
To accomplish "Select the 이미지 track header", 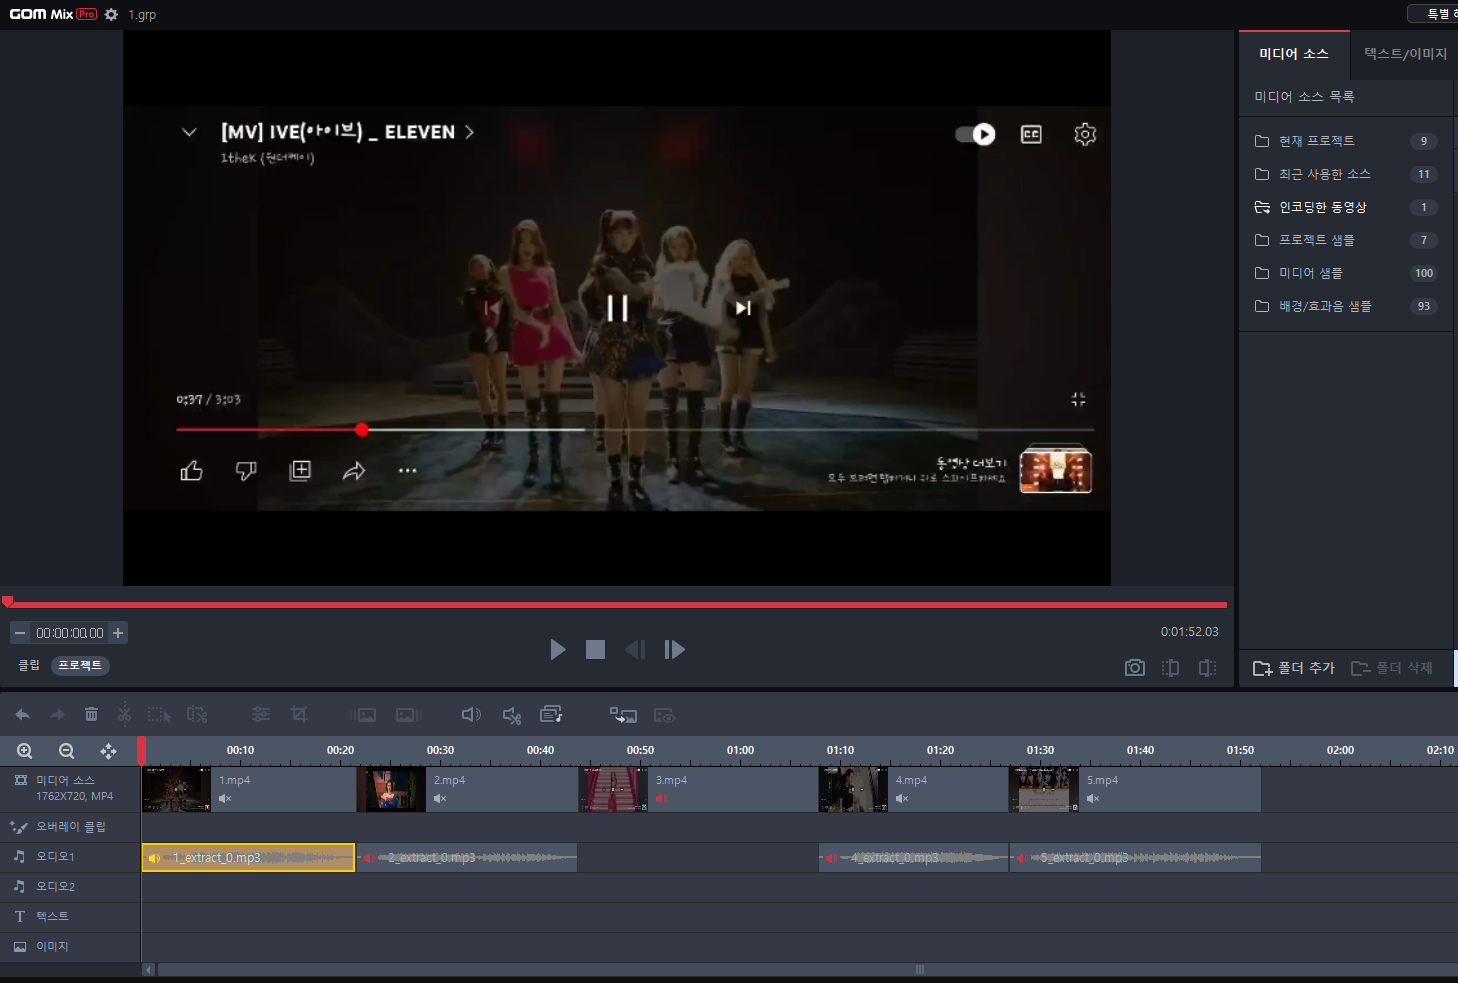I will point(70,947).
